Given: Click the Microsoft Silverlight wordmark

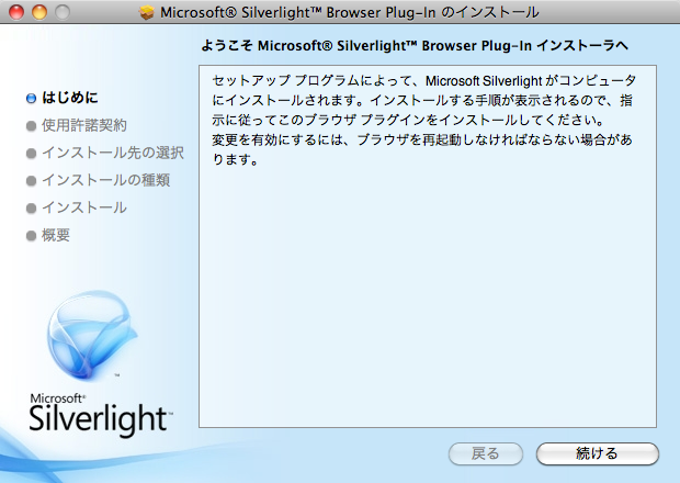Looking at the screenshot, I should 100,414.
